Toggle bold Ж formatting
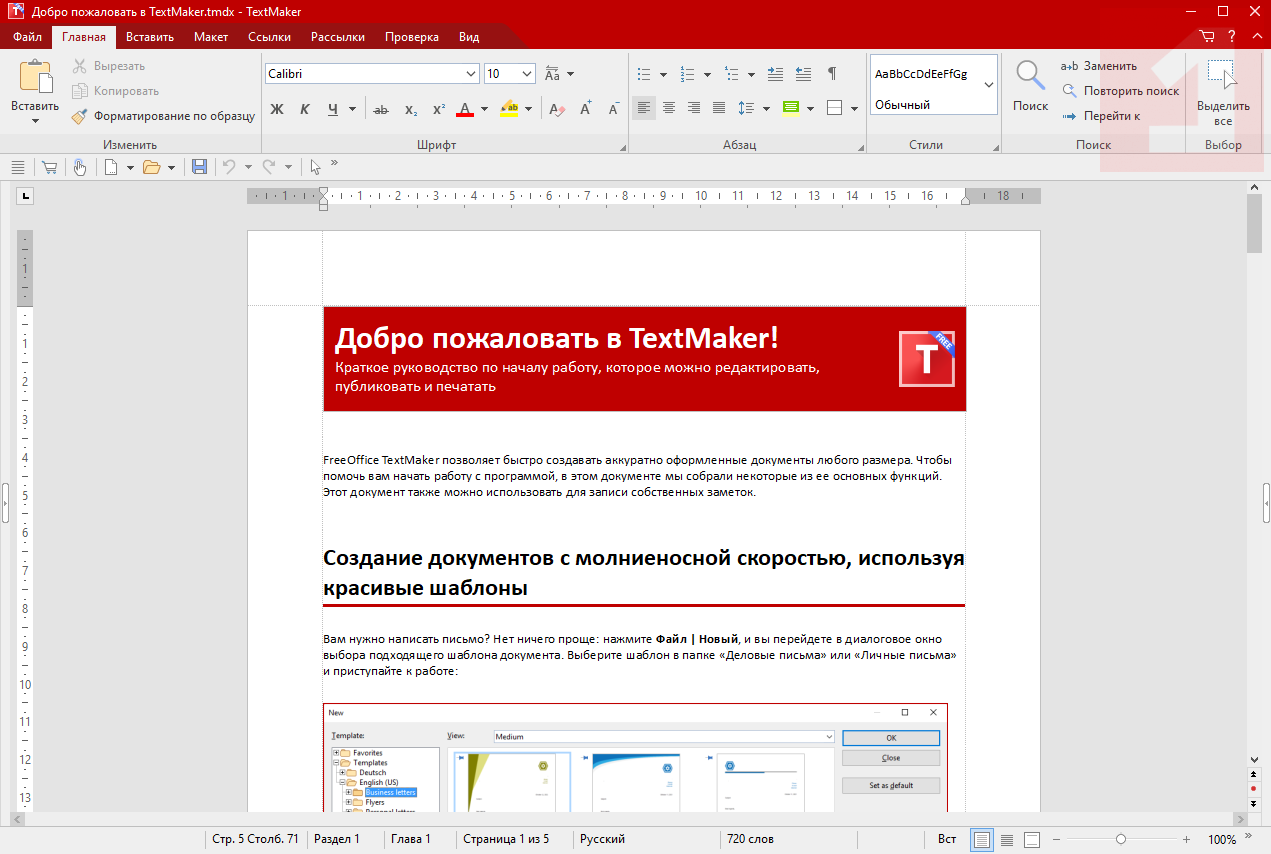 [x=278, y=109]
